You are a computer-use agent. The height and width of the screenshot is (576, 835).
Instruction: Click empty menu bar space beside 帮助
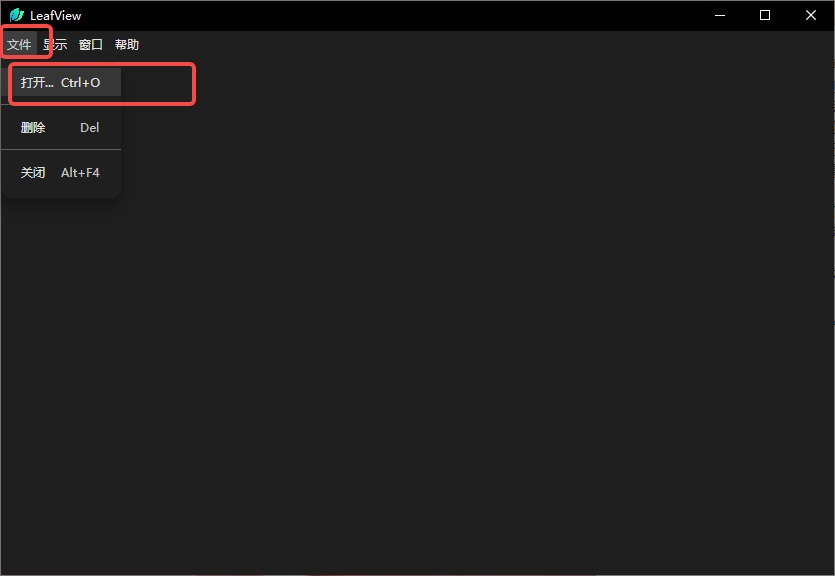479,45
